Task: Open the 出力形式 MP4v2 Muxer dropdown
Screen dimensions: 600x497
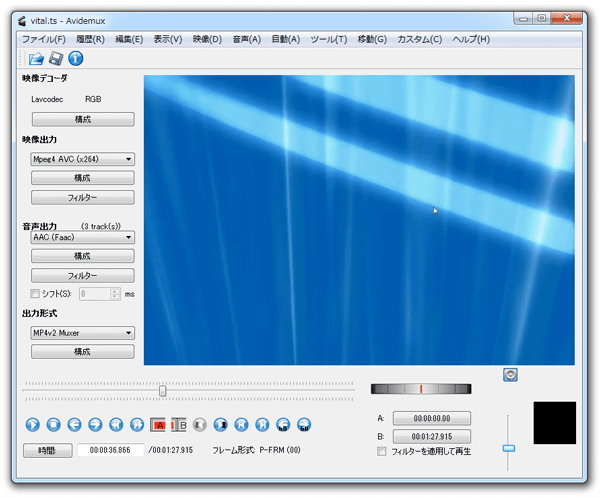Action: coord(82,333)
